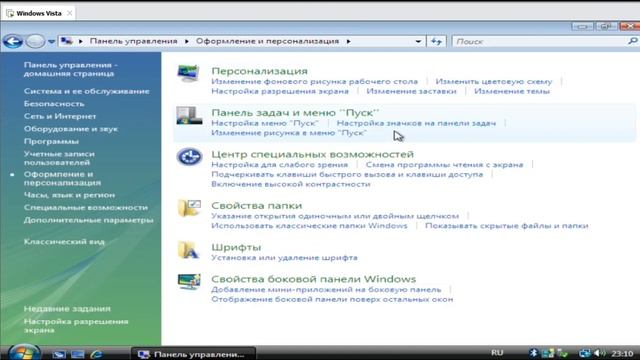Open Оборудование и звук sidebar link

tap(71, 129)
